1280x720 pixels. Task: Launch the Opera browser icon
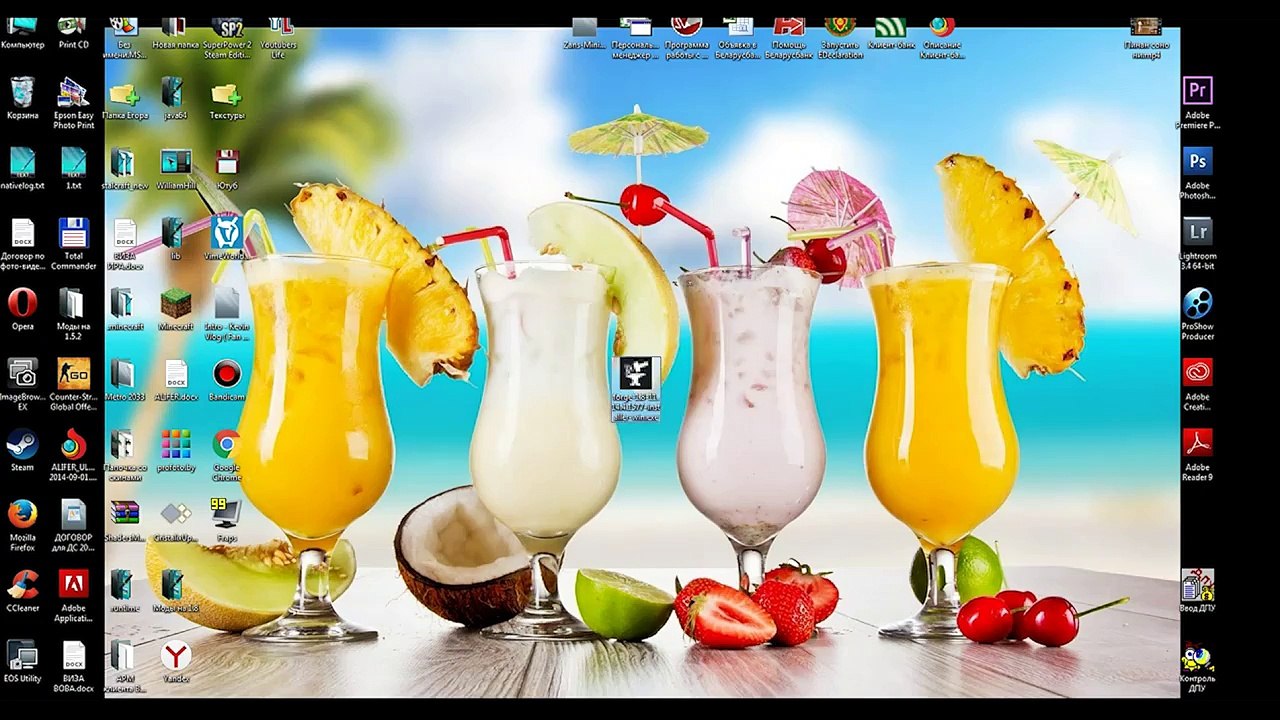(22, 309)
